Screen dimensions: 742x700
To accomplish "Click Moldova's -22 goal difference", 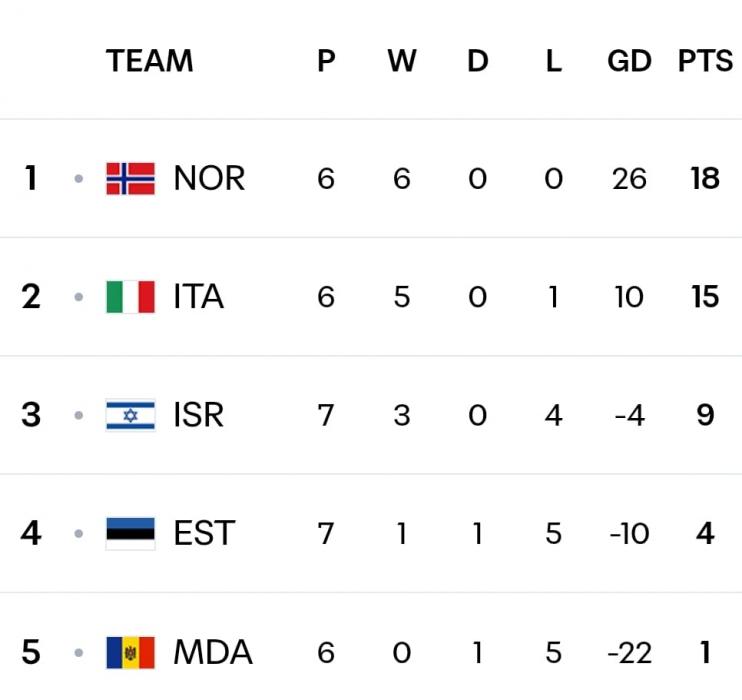I will pyautogui.click(x=629, y=653).
